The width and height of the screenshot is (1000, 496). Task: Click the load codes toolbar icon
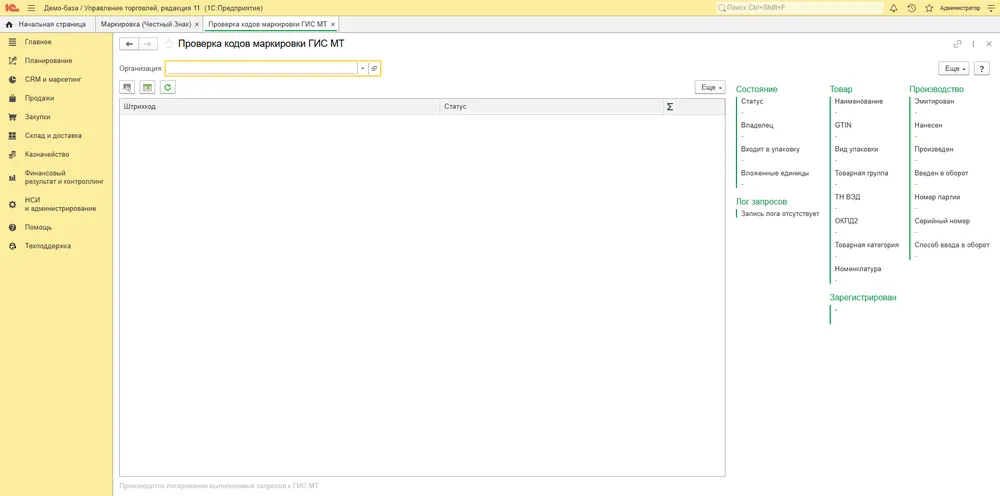tap(147, 87)
